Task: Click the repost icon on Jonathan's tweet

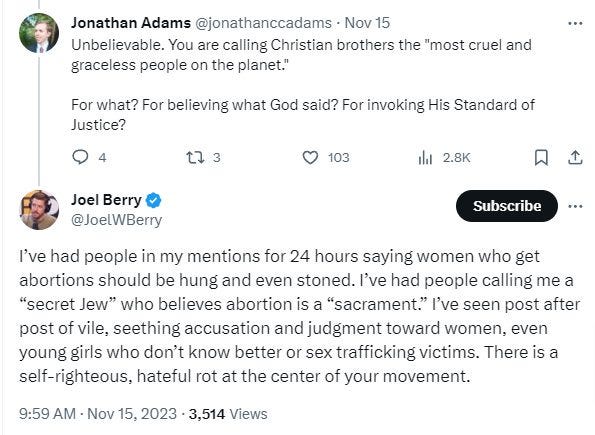Action: coord(195,157)
